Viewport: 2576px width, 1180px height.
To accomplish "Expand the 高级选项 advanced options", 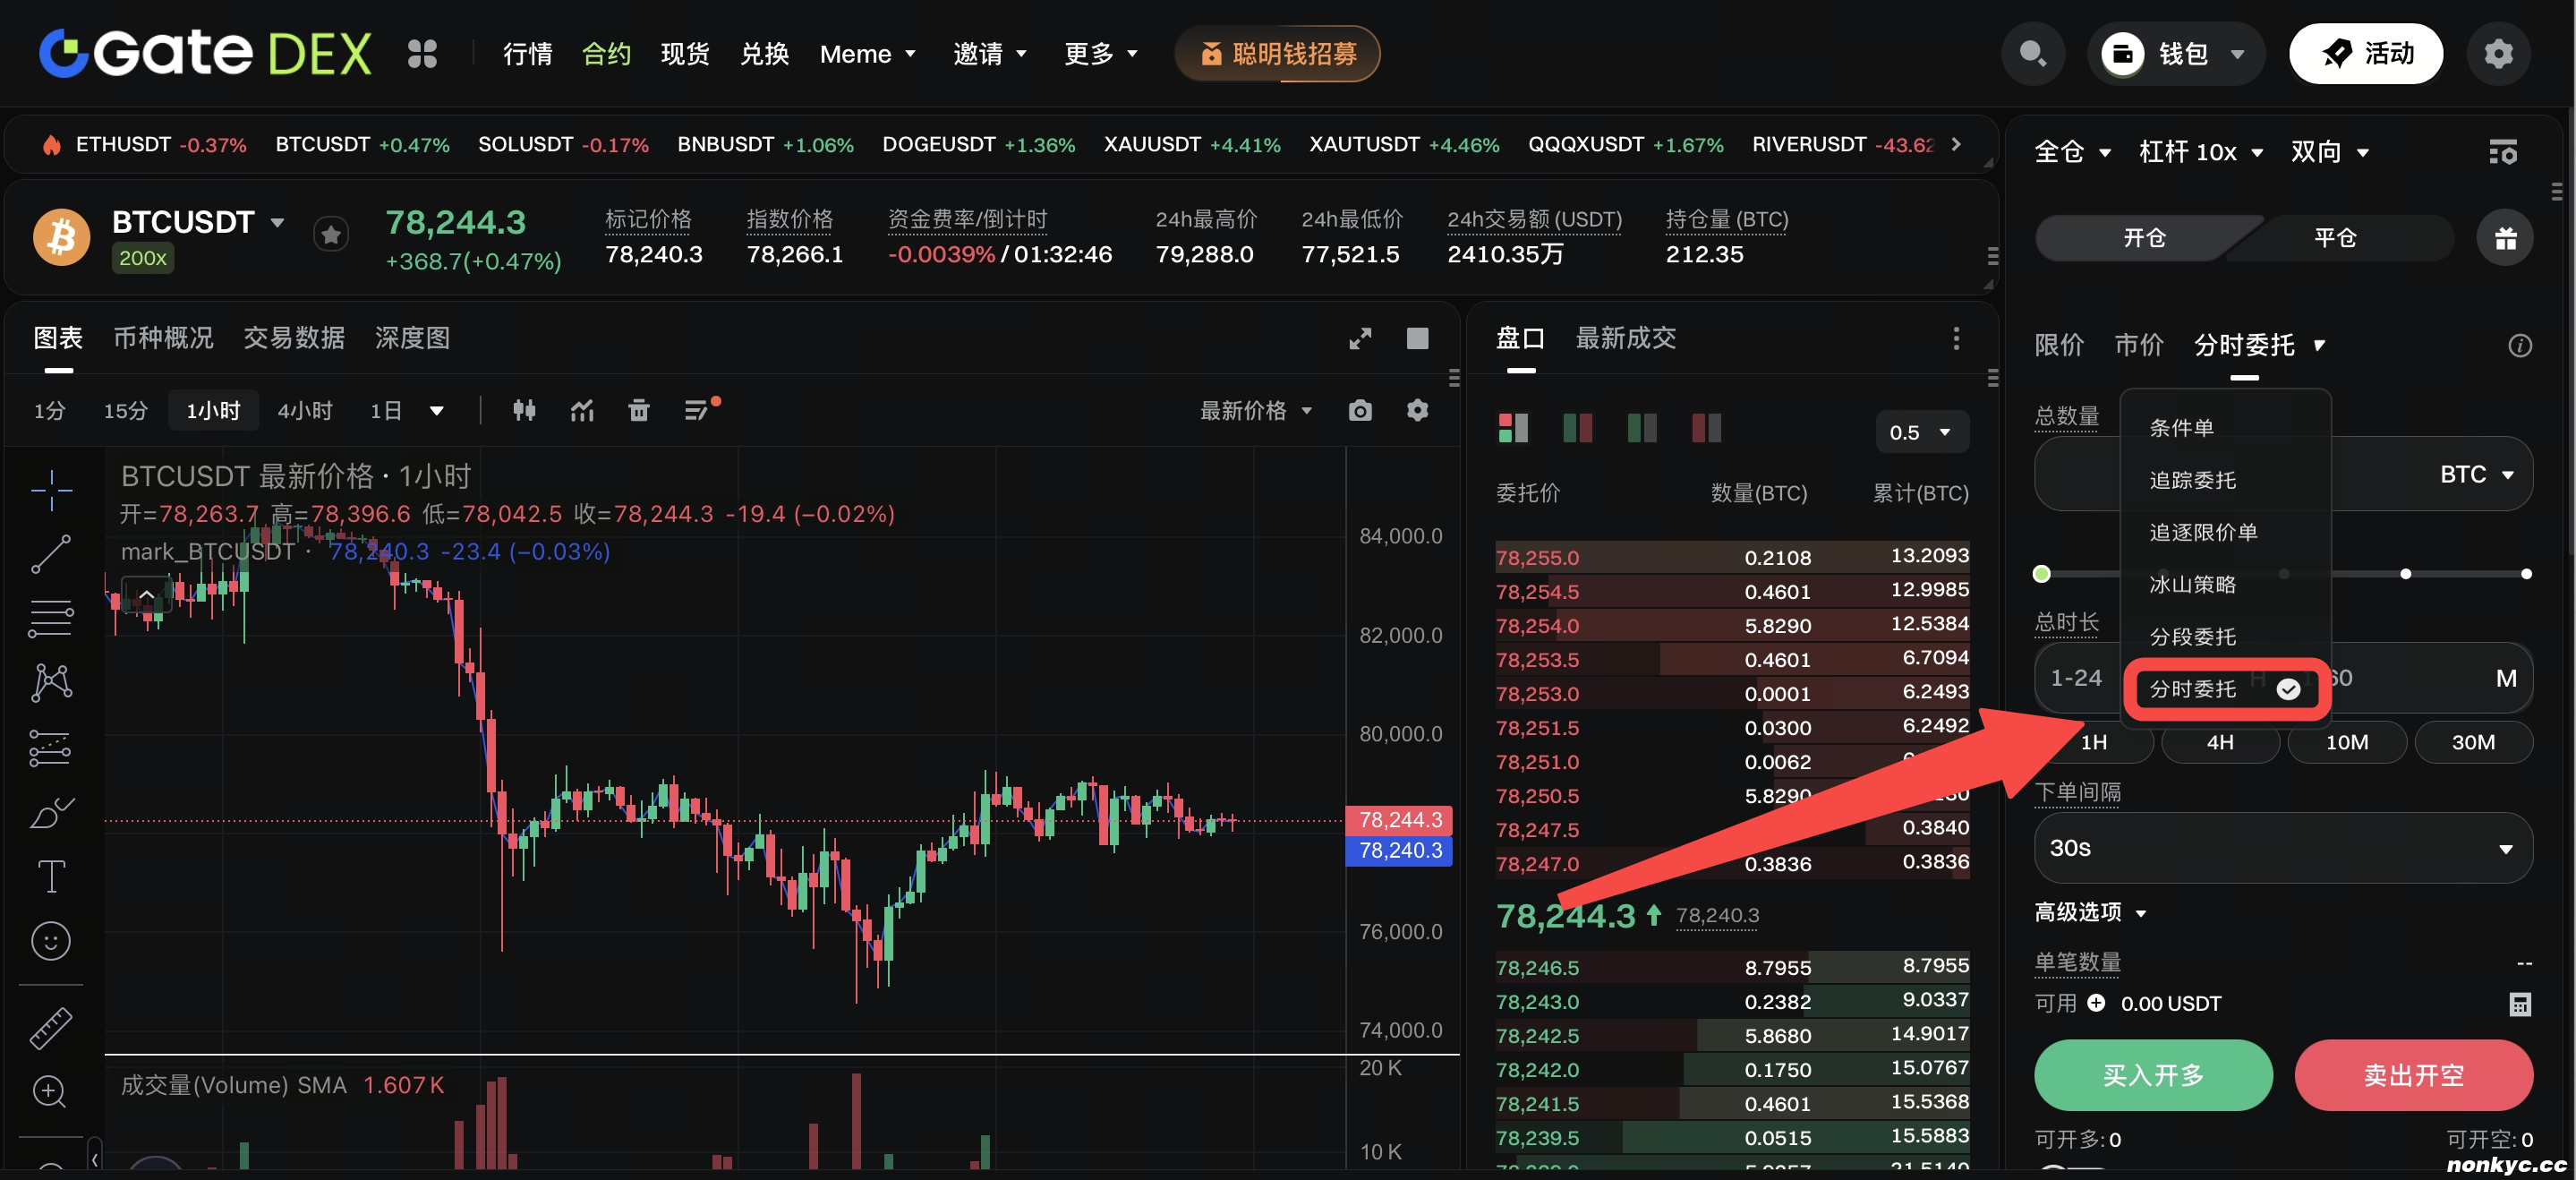I will point(2091,912).
